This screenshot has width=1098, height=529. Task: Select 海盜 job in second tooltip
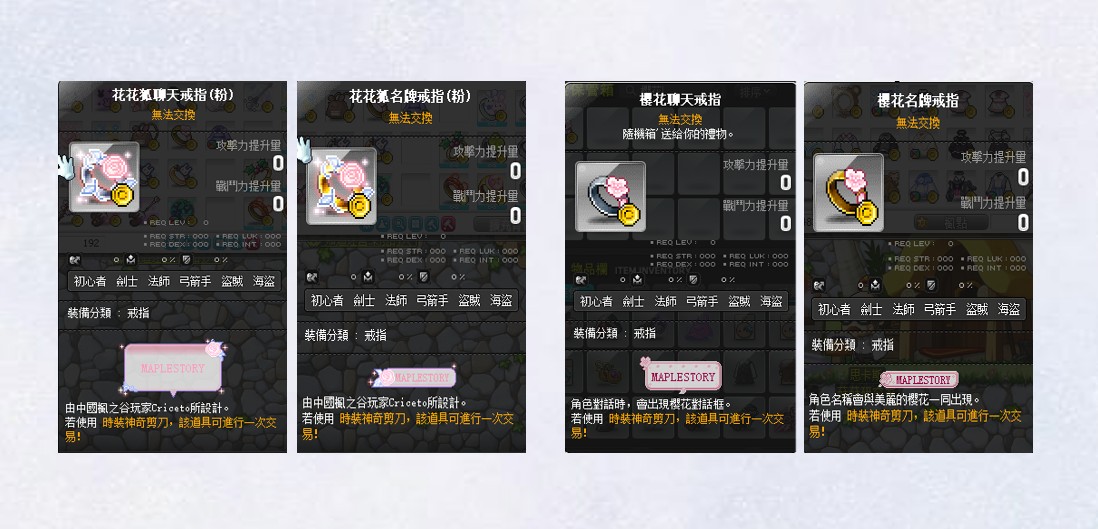[x=501, y=301]
